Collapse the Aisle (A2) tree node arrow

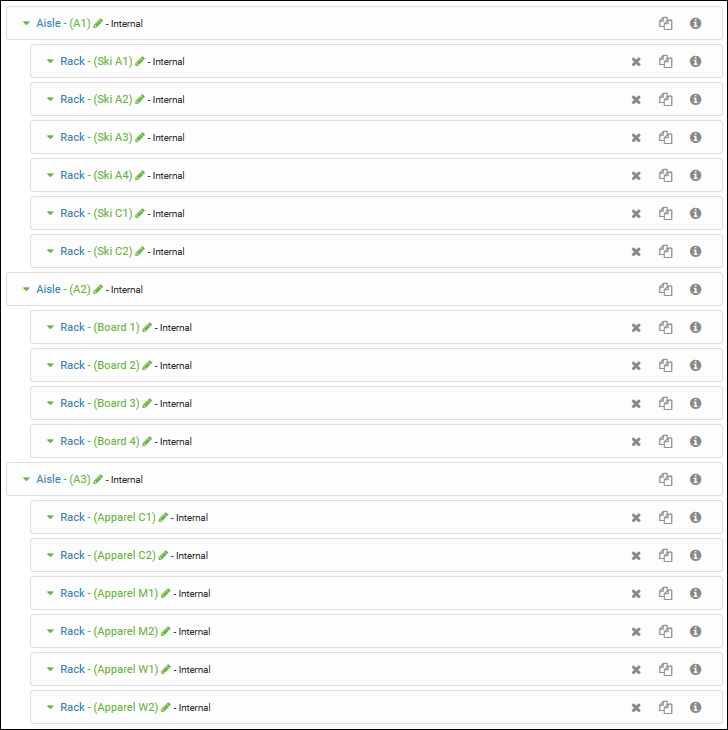coord(27,289)
